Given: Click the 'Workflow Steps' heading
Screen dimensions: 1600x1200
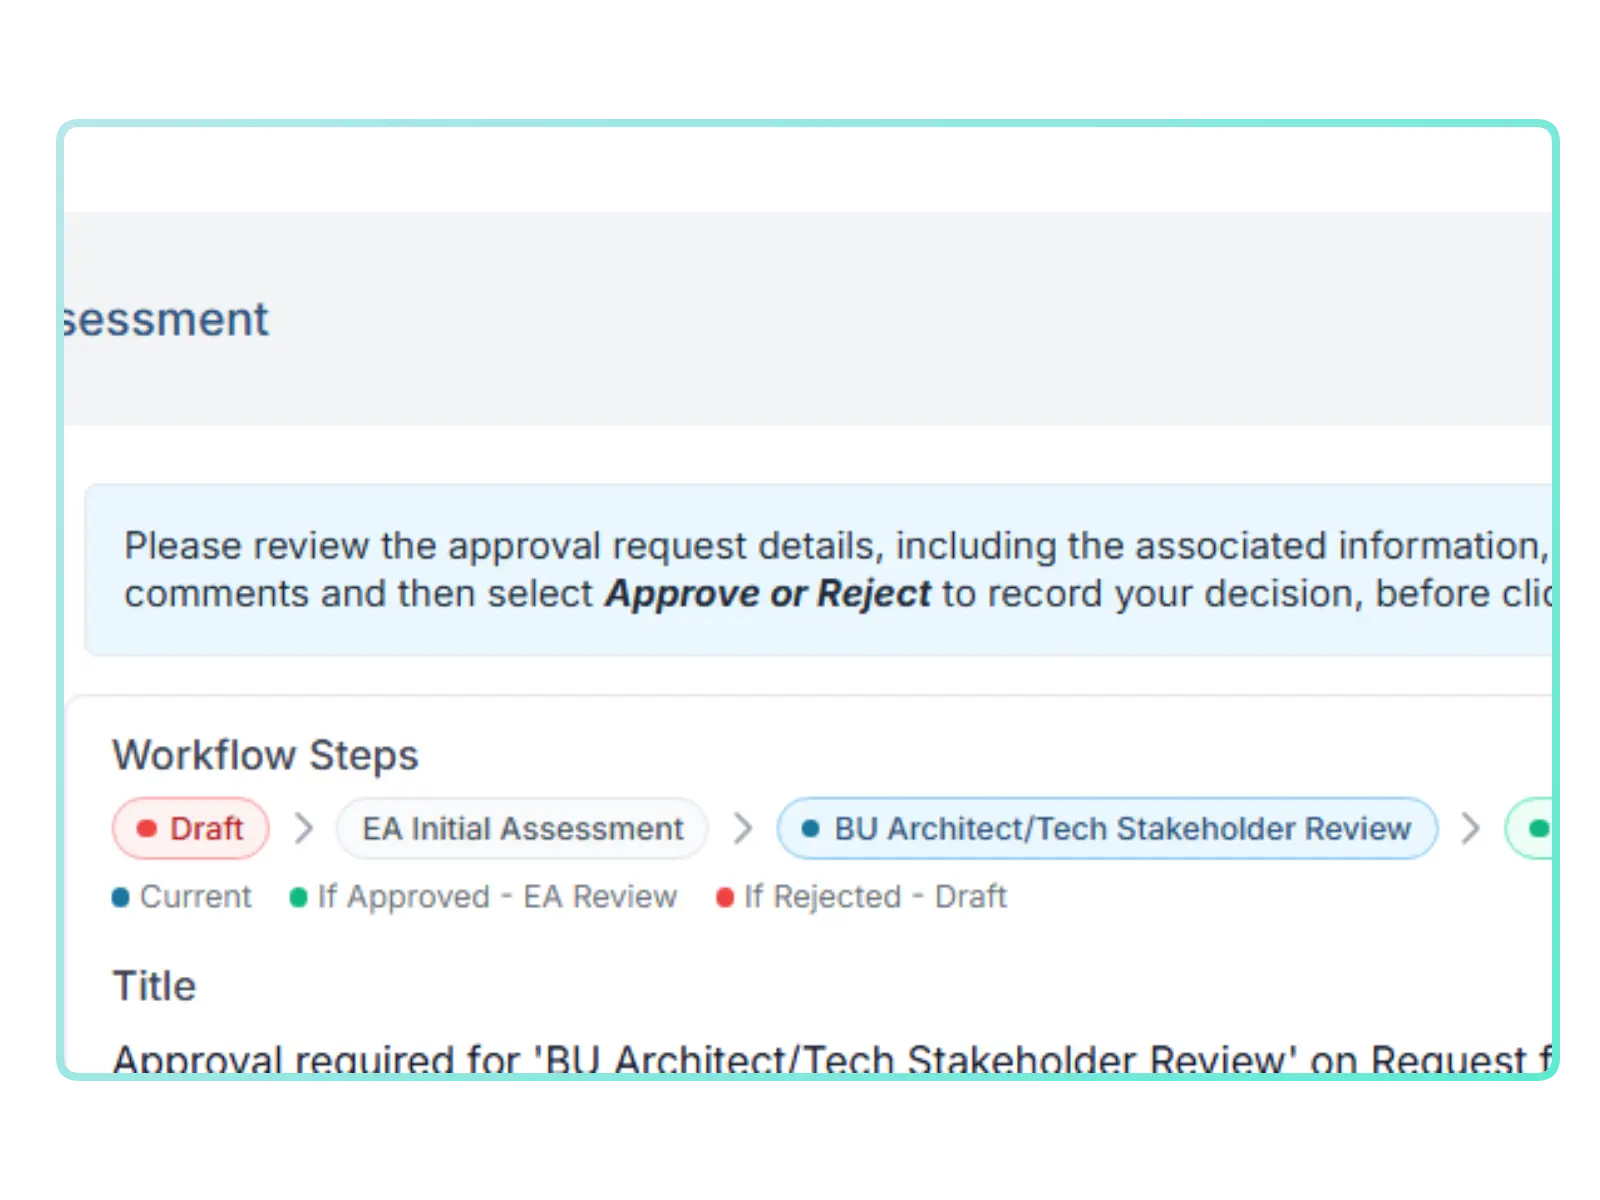Looking at the screenshot, I should click(x=265, y=755).
